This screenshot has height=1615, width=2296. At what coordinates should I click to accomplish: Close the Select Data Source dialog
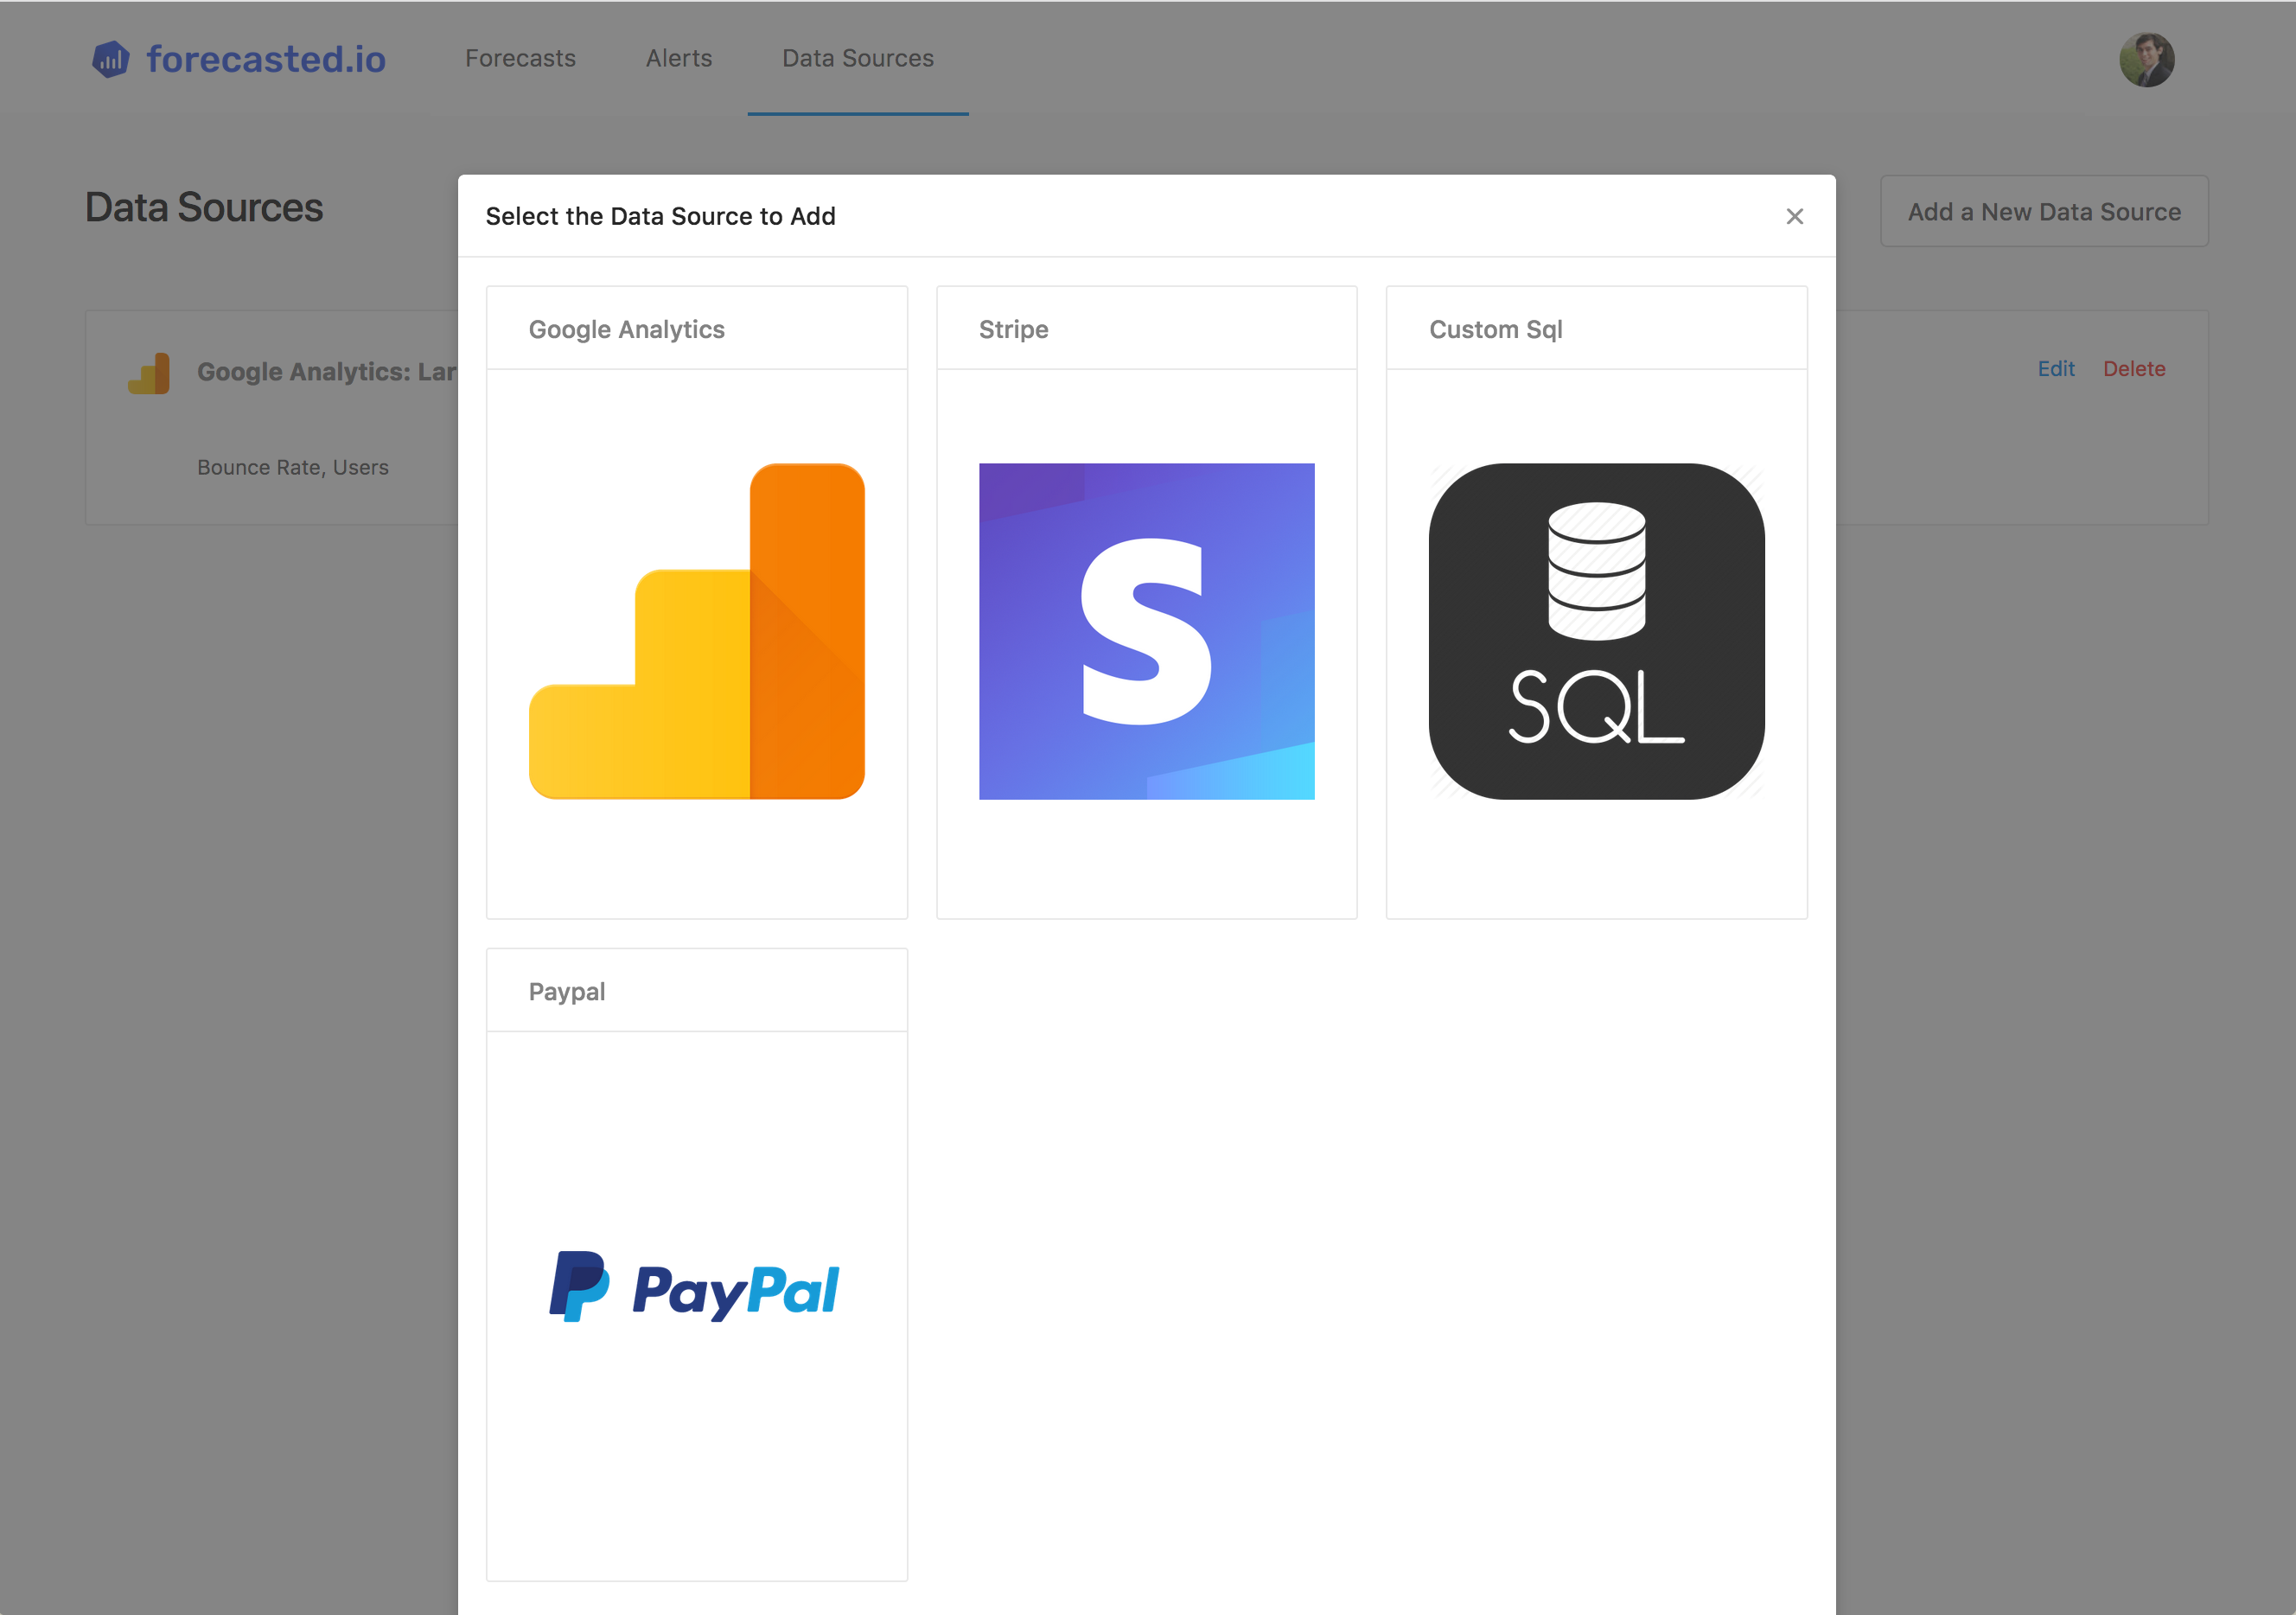click(x=1794, y=217)
